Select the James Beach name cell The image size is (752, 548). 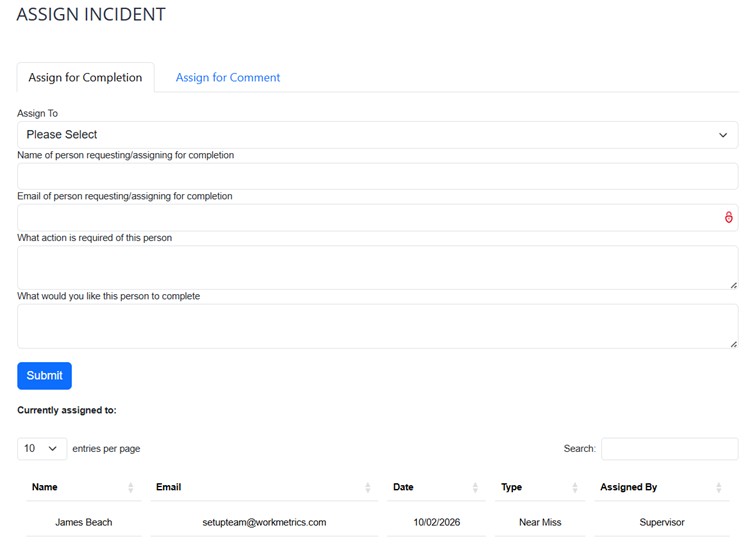84,523
